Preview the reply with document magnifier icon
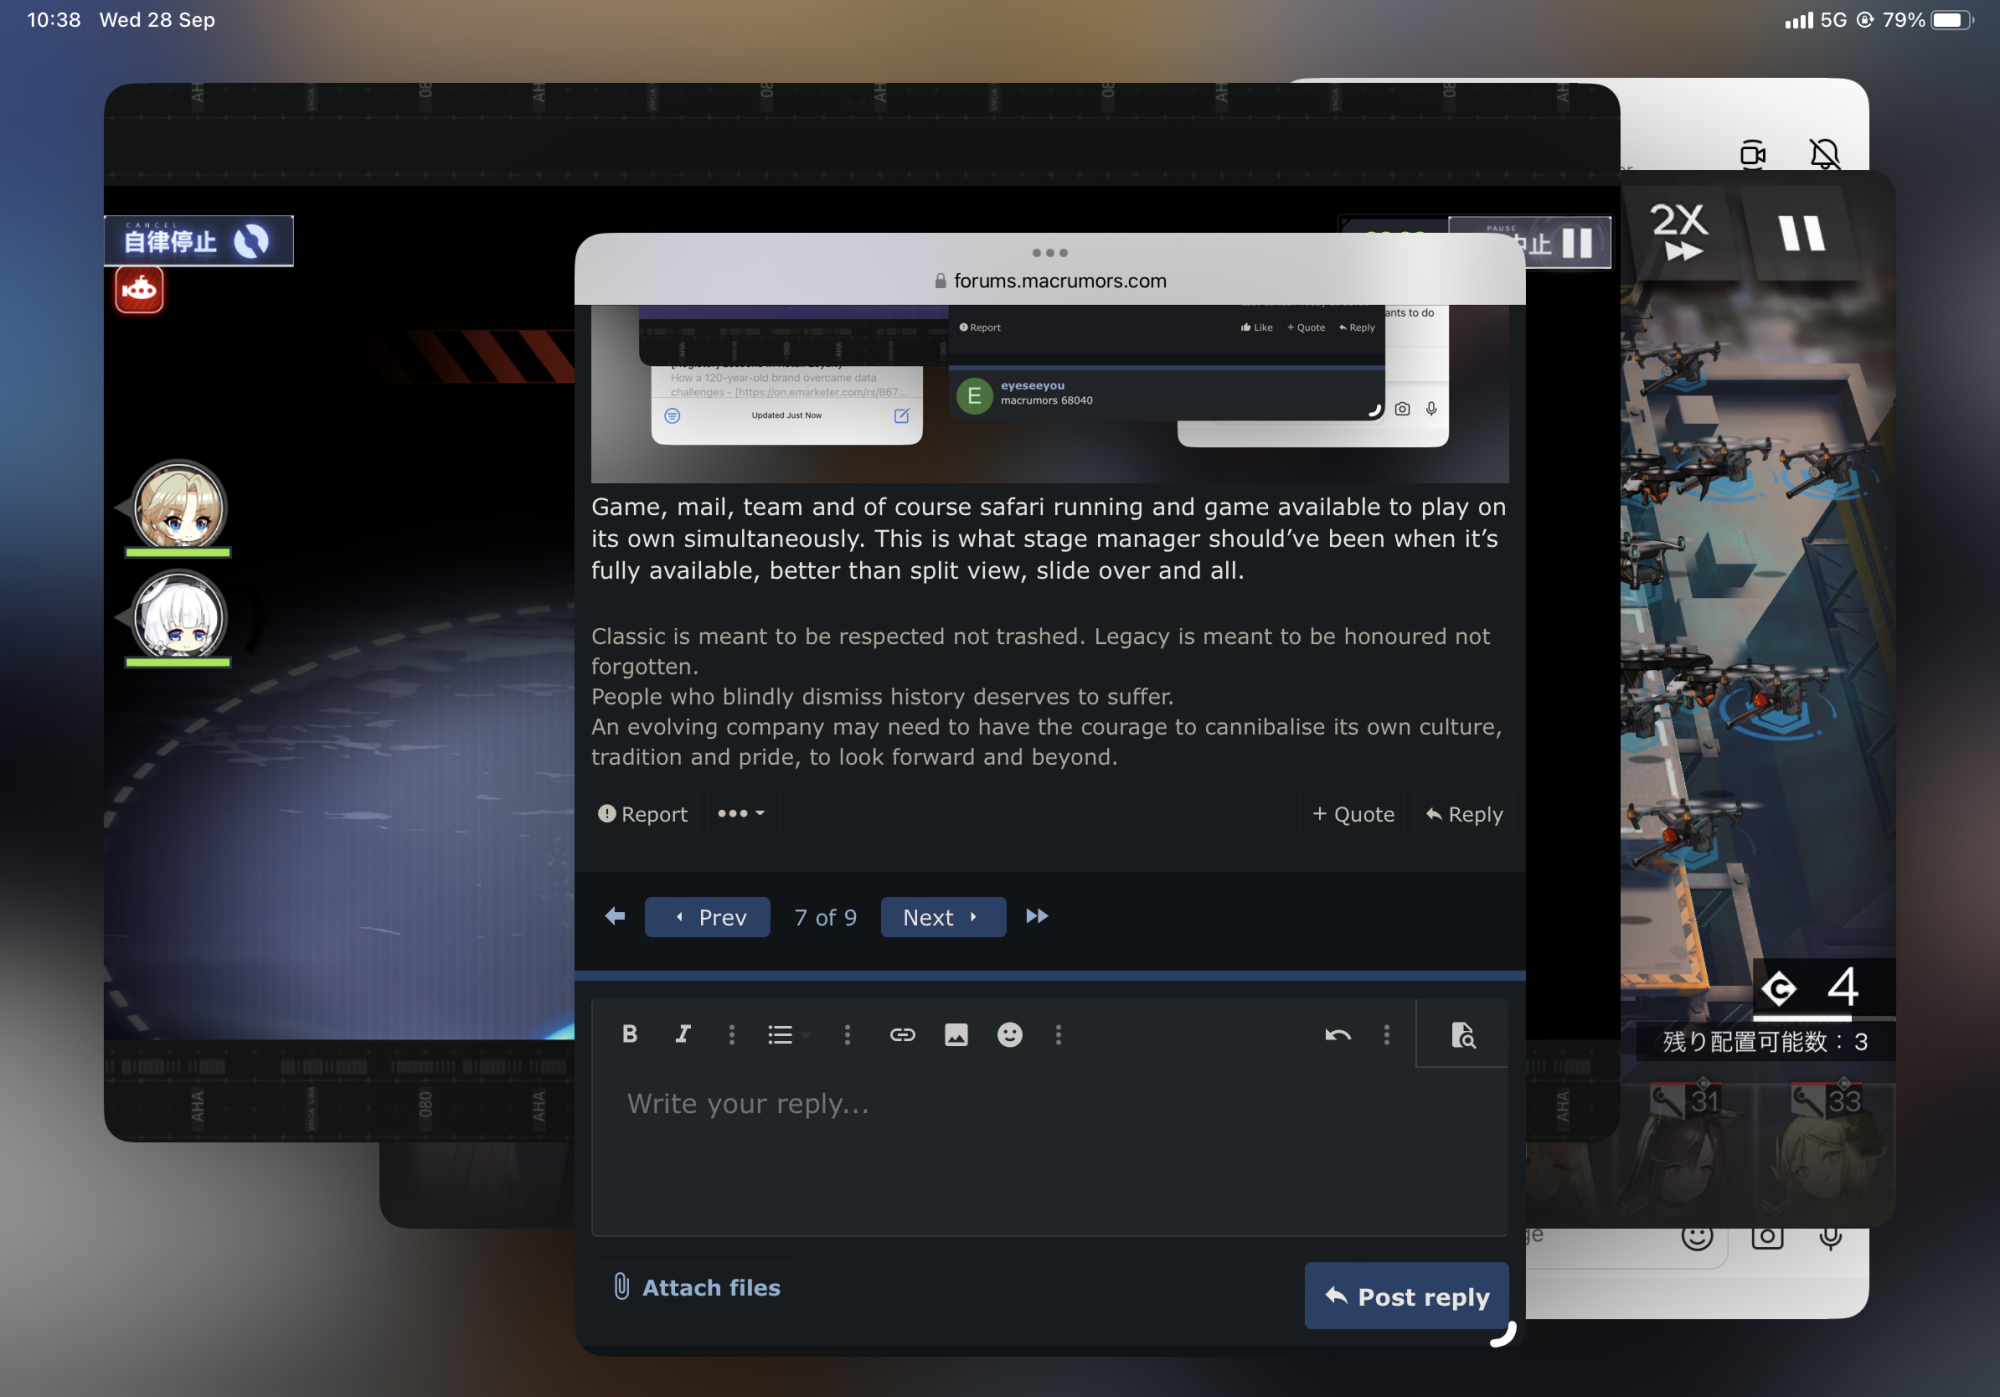 point(1463,1034)
